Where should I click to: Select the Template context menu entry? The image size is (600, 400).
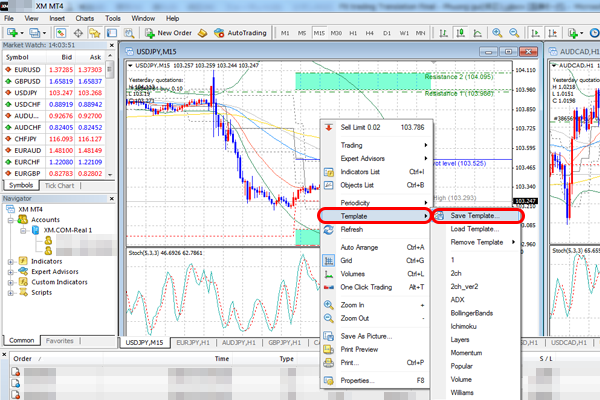pyautogui.click(x=375, y=216)
